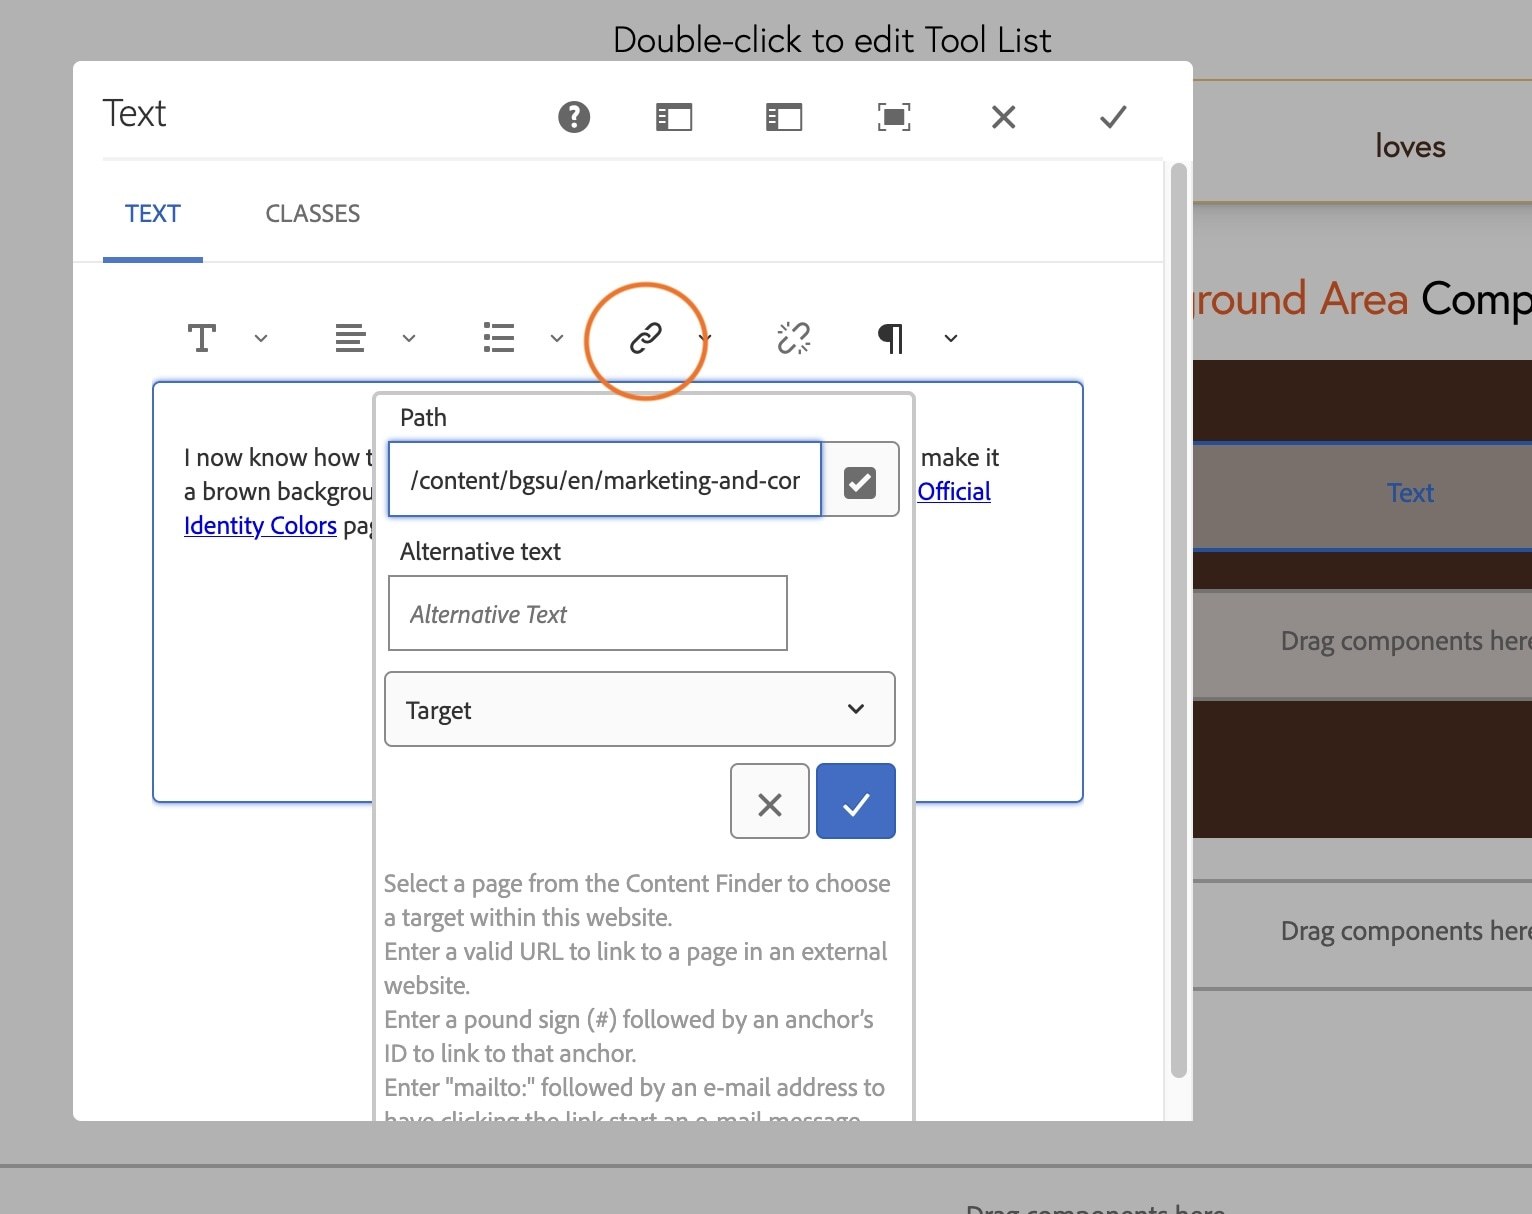
Task: Expand the list options chevron
Action: click(x=557, y=338)
